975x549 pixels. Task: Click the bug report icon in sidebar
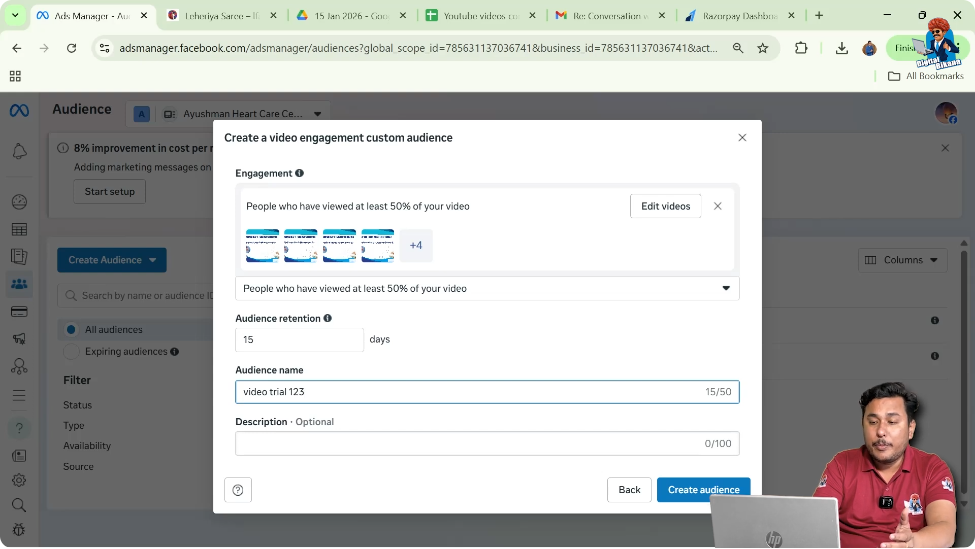pyautogui.click(x=19, y=530)
